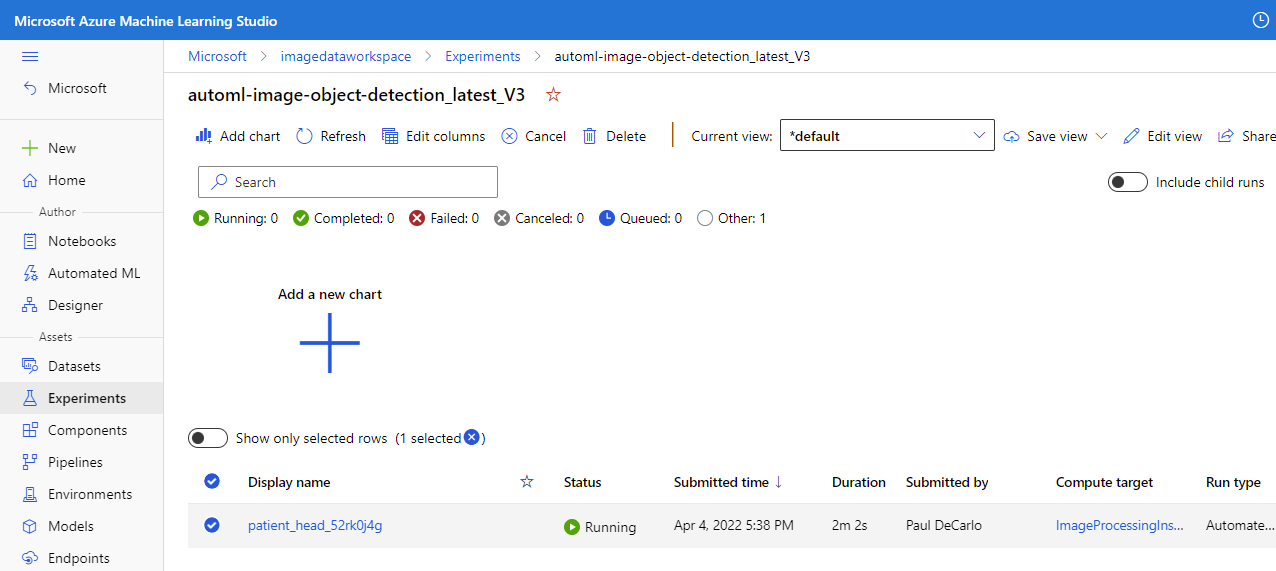The image size is (1276, 571).
Task: Favorite the experiment with the red star
Action: tap(553, 95)
